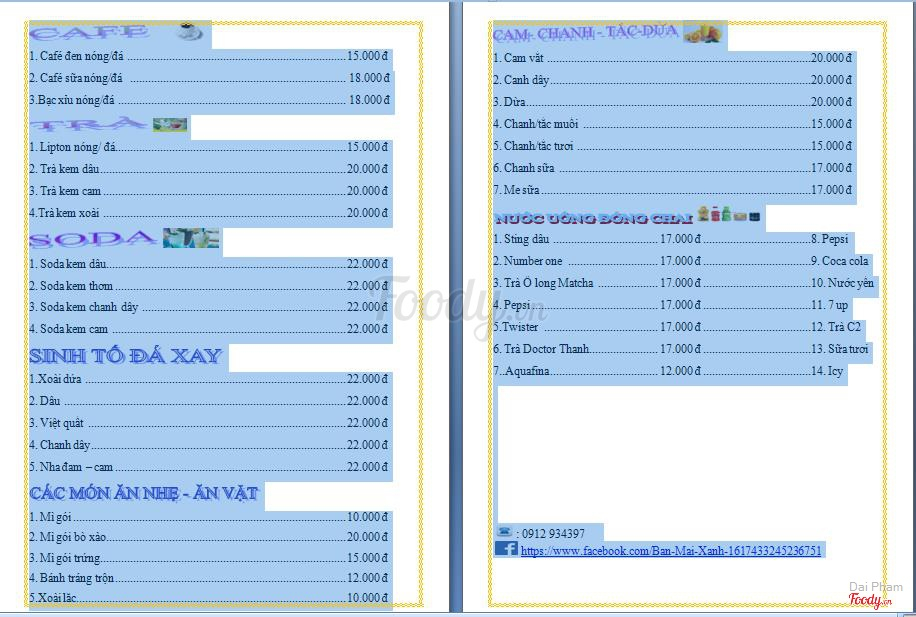Image resolution: width=916 pixels, height=617 pixels.
Task: Click the bottled drinks icons beside NƯỚC UỐNG ĐÓNG CHAI
Action: point(729,214)
